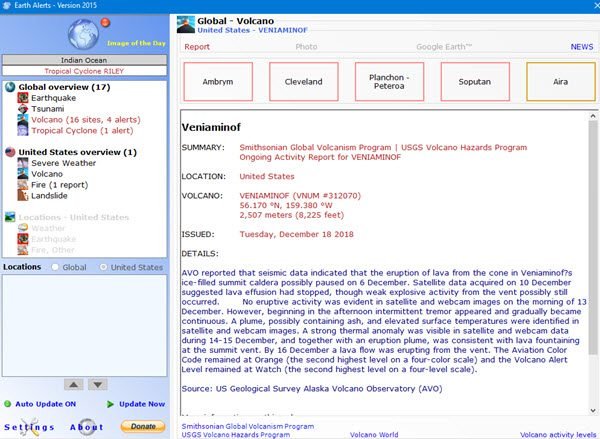Click the United States overview flag icon

coord(10,152)
